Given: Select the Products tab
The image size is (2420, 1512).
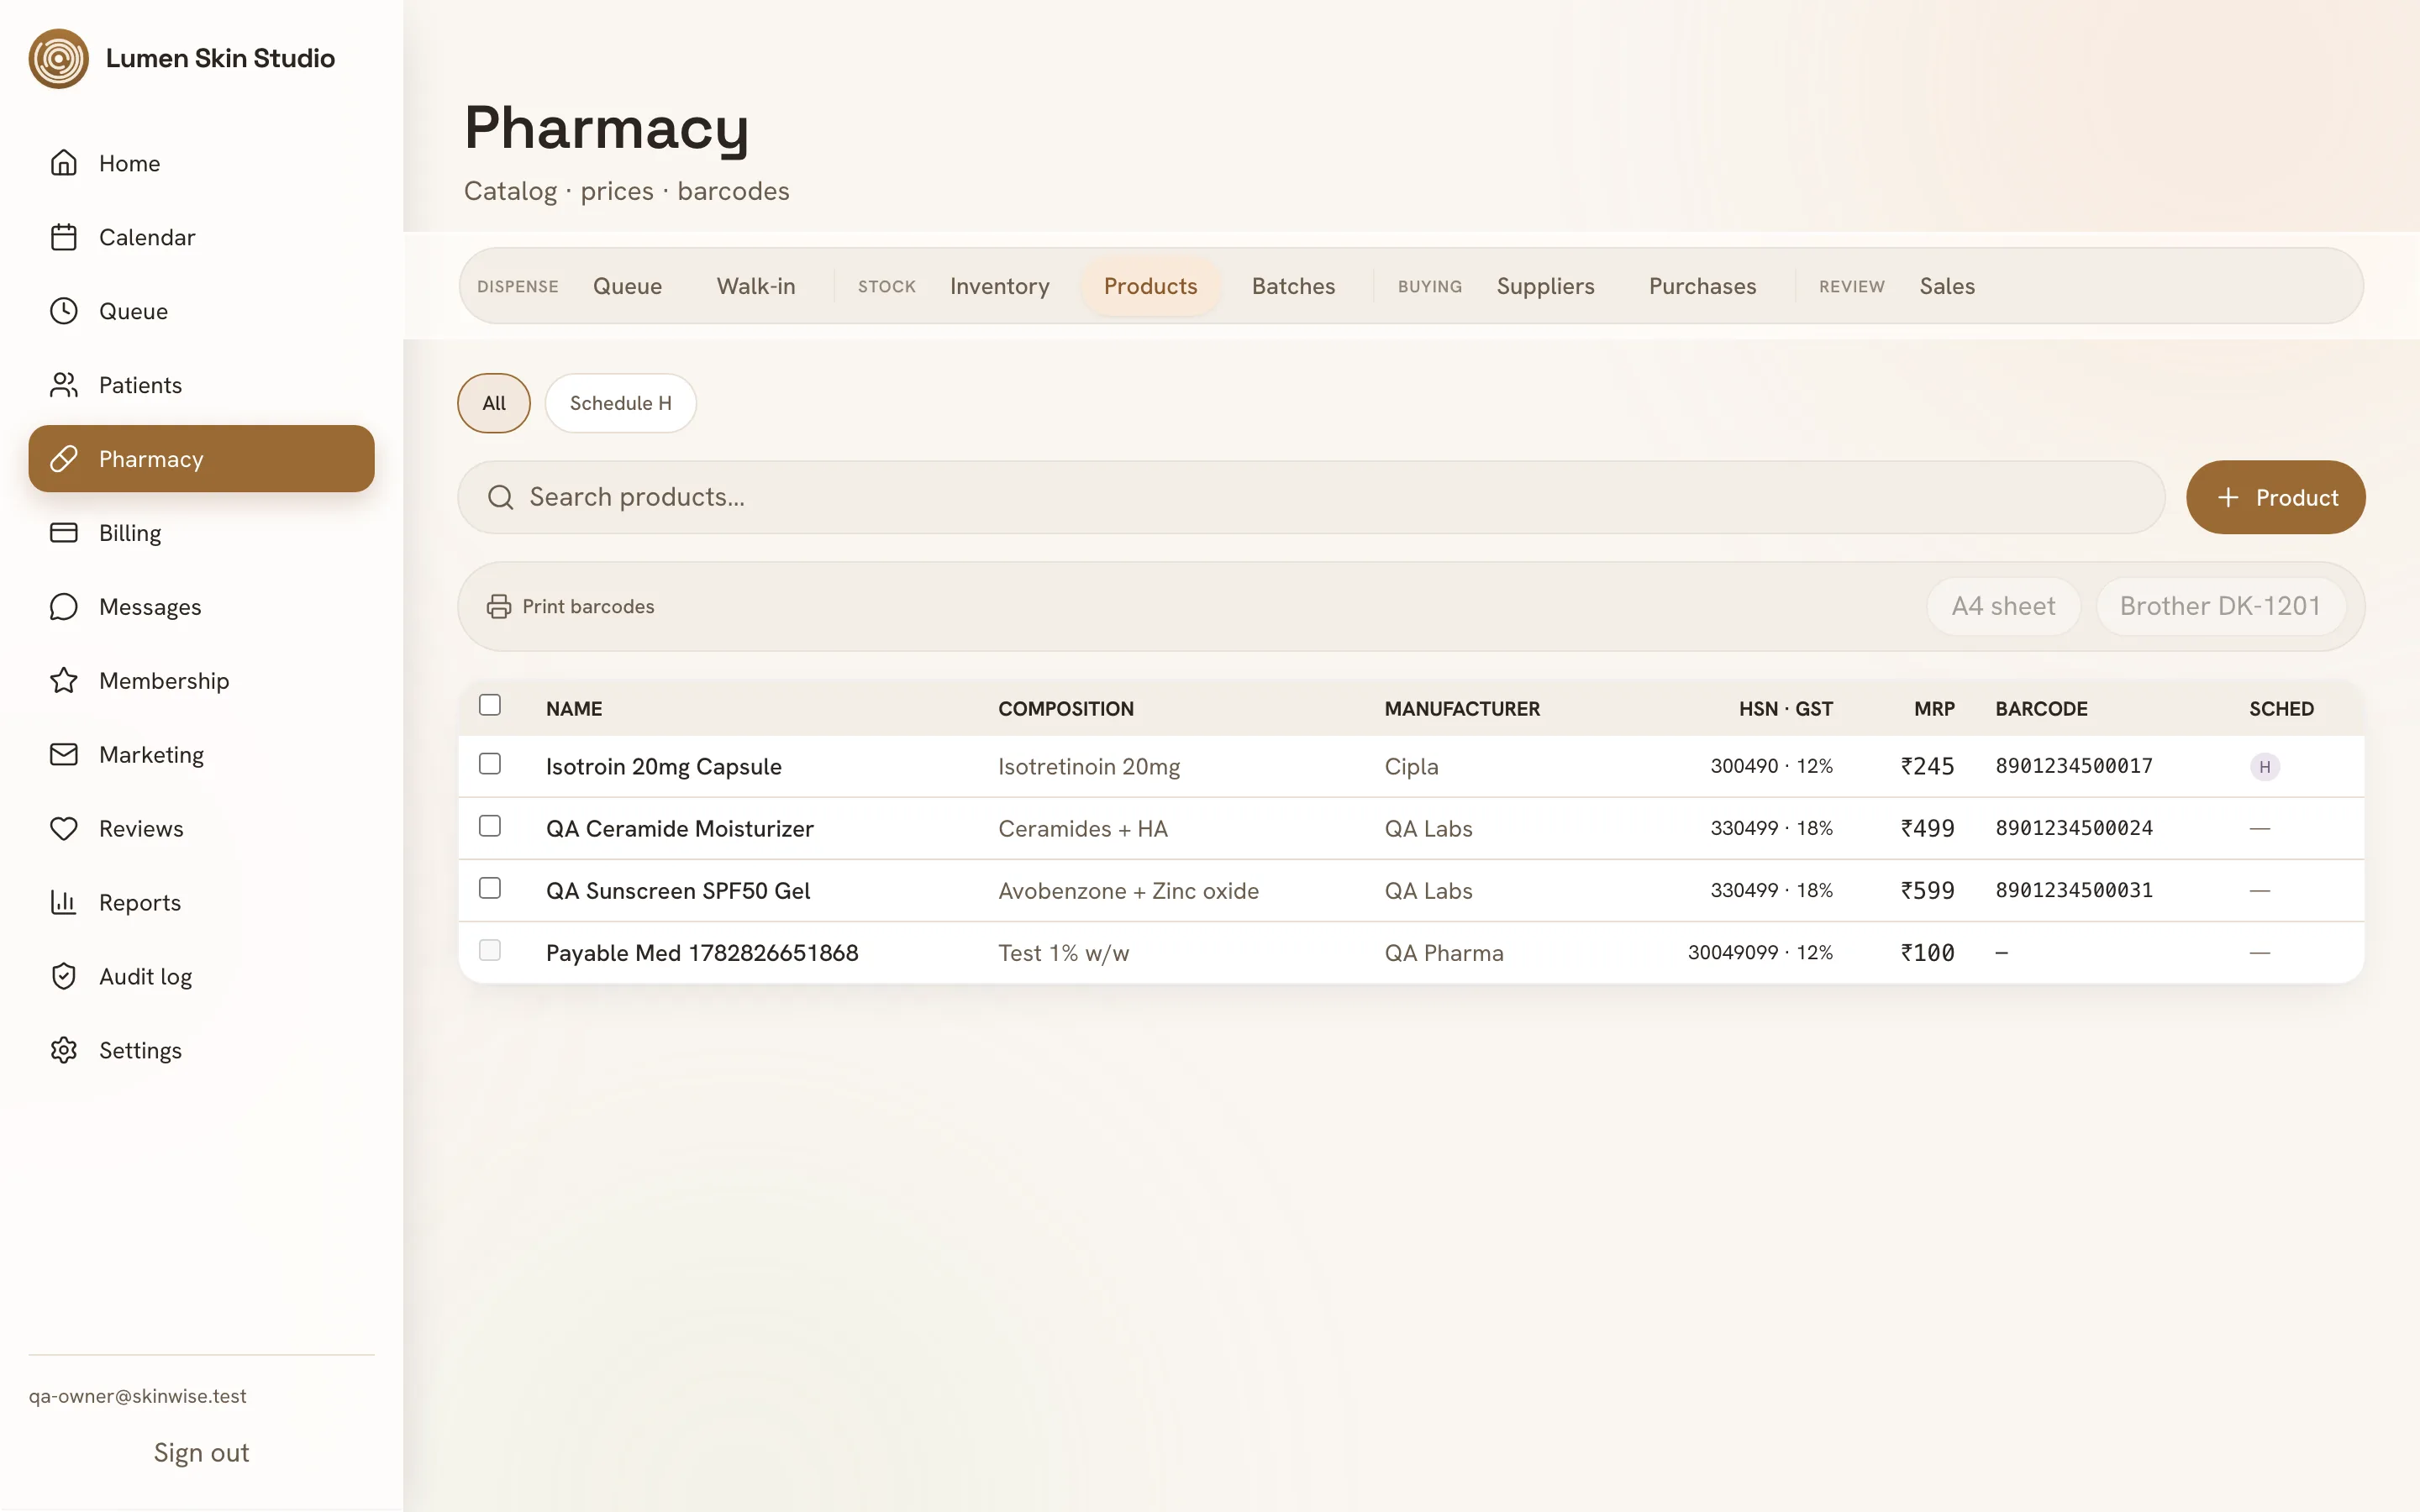Looking at the screenshot, I should (x=1151, y=286).
